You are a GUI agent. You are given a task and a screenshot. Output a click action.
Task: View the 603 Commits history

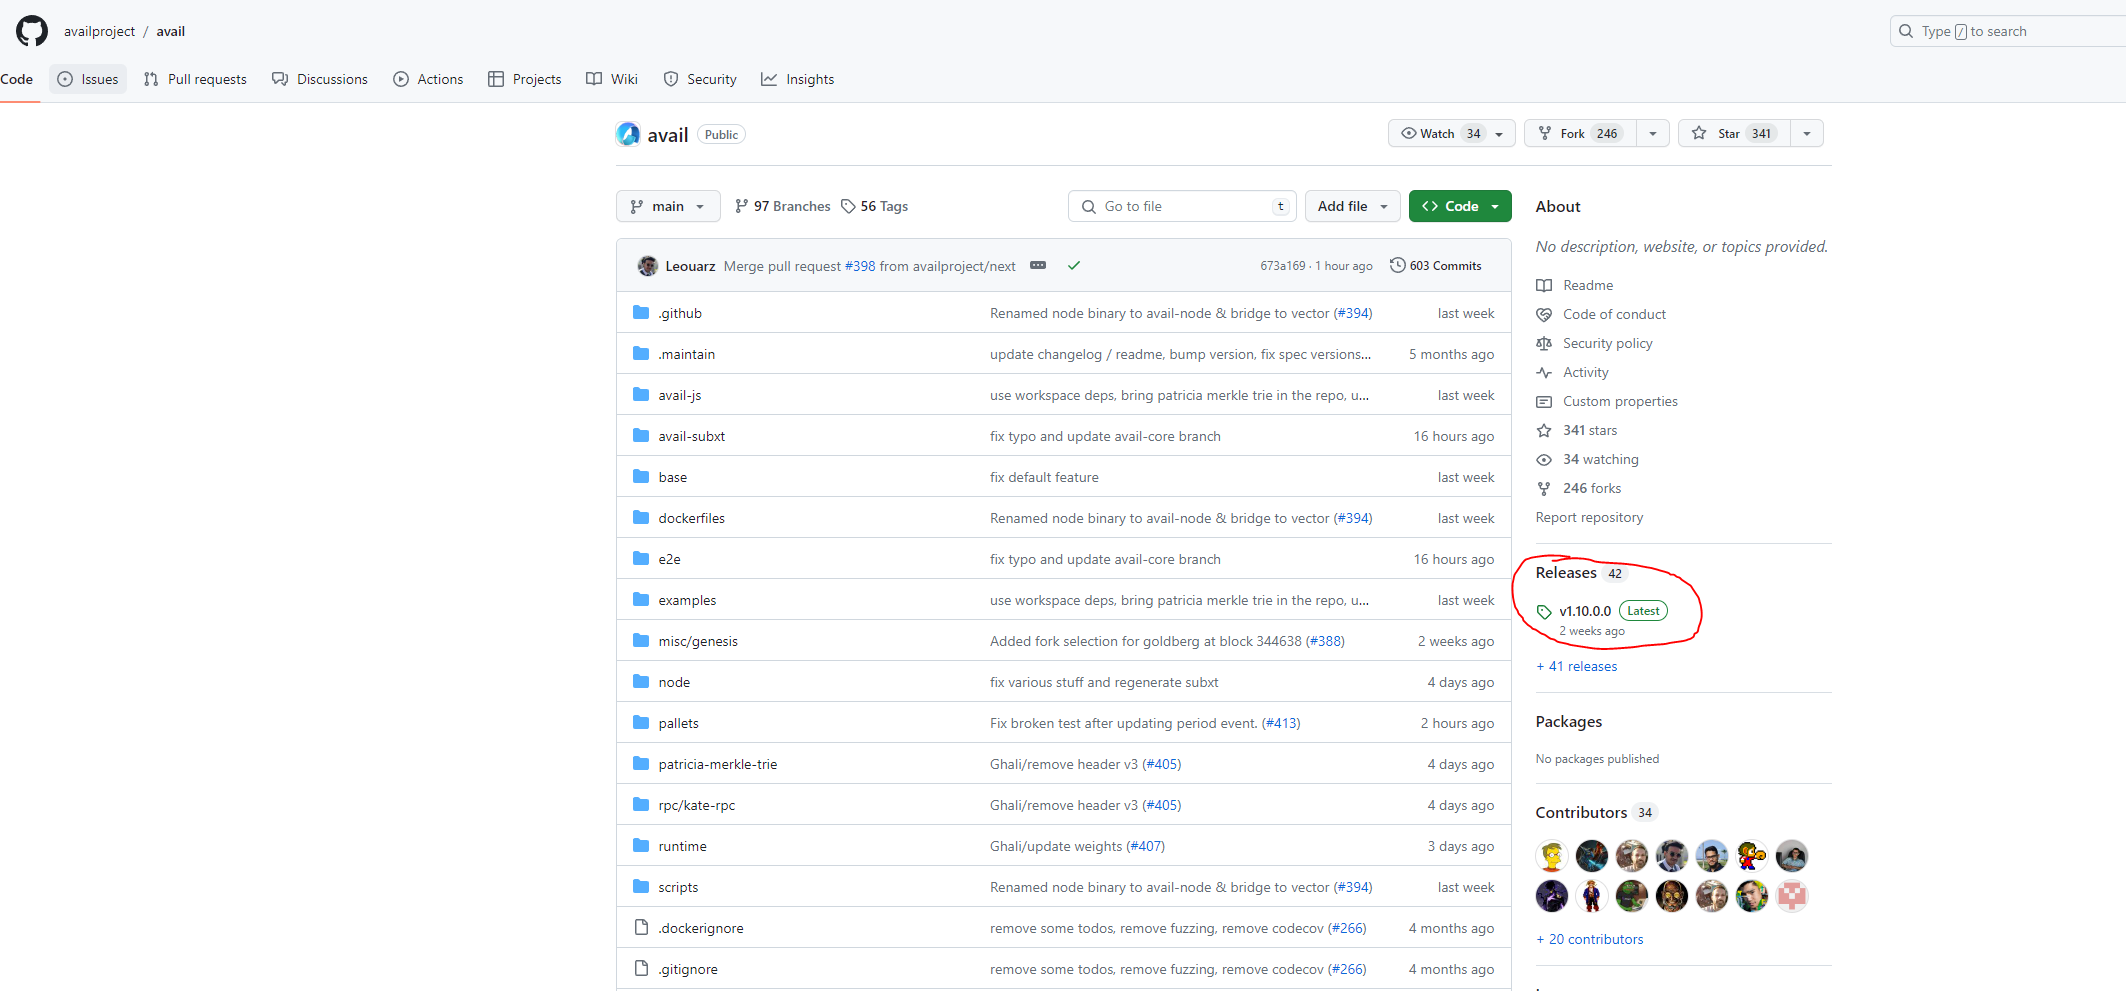click(x=1436, y=265)
